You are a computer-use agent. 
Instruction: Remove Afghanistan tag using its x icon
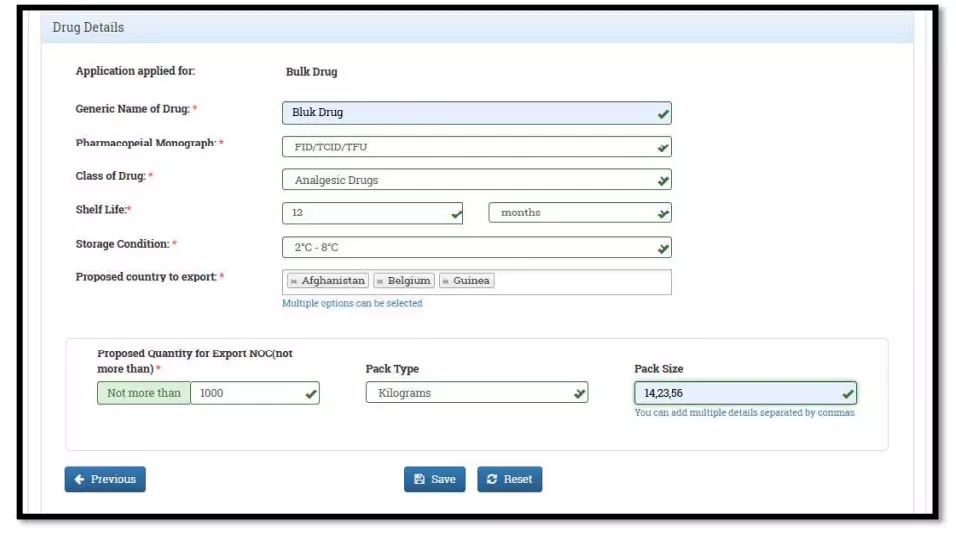(x=293, y=281)
